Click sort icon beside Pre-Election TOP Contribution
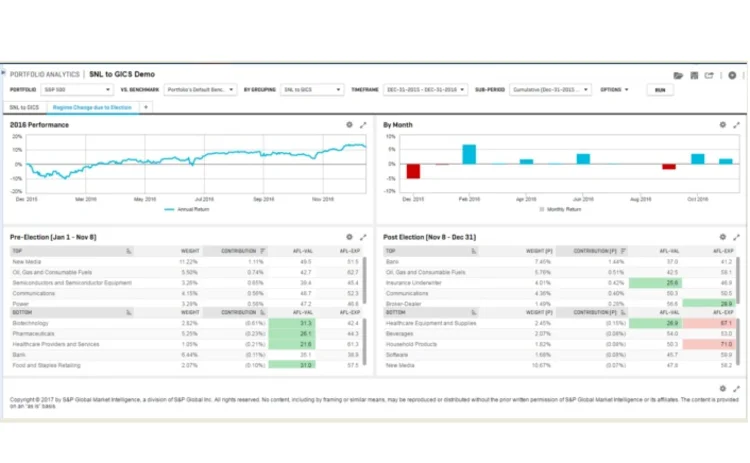 coord(263,251)
